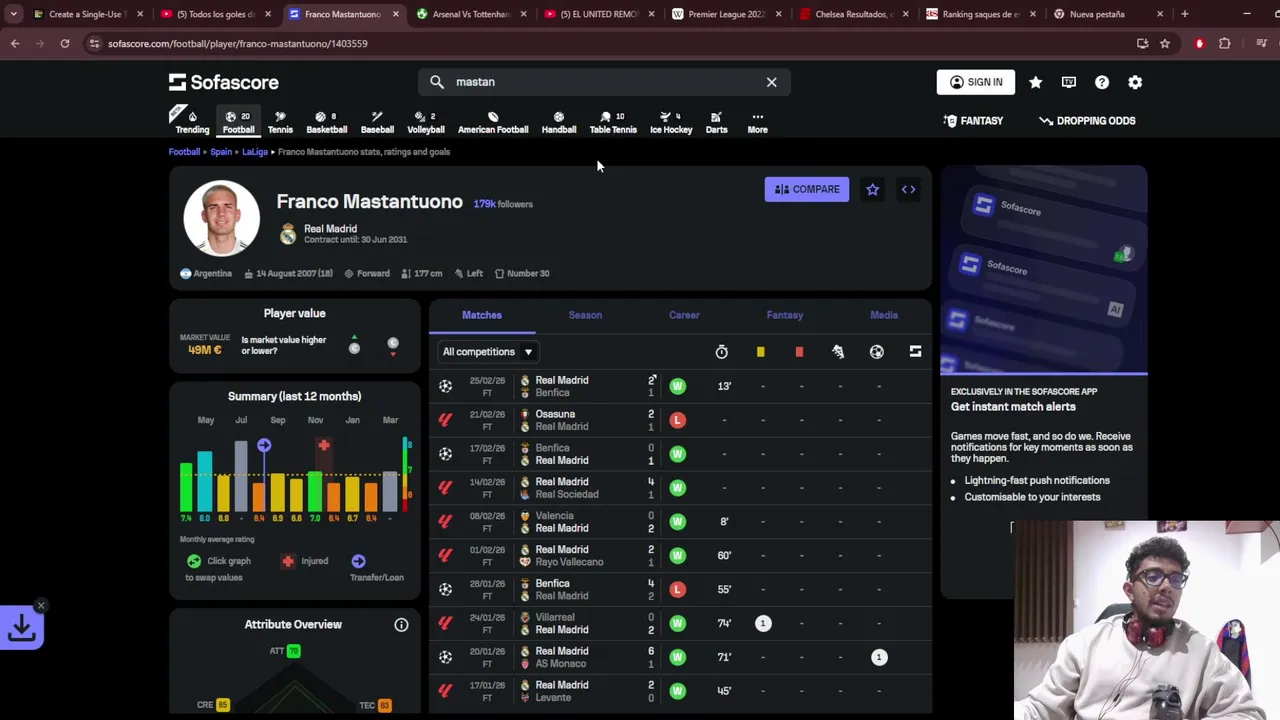1280x720 pixels.
Task: Click Franco Mastantuono profile photo
Action: click(221, 218)
